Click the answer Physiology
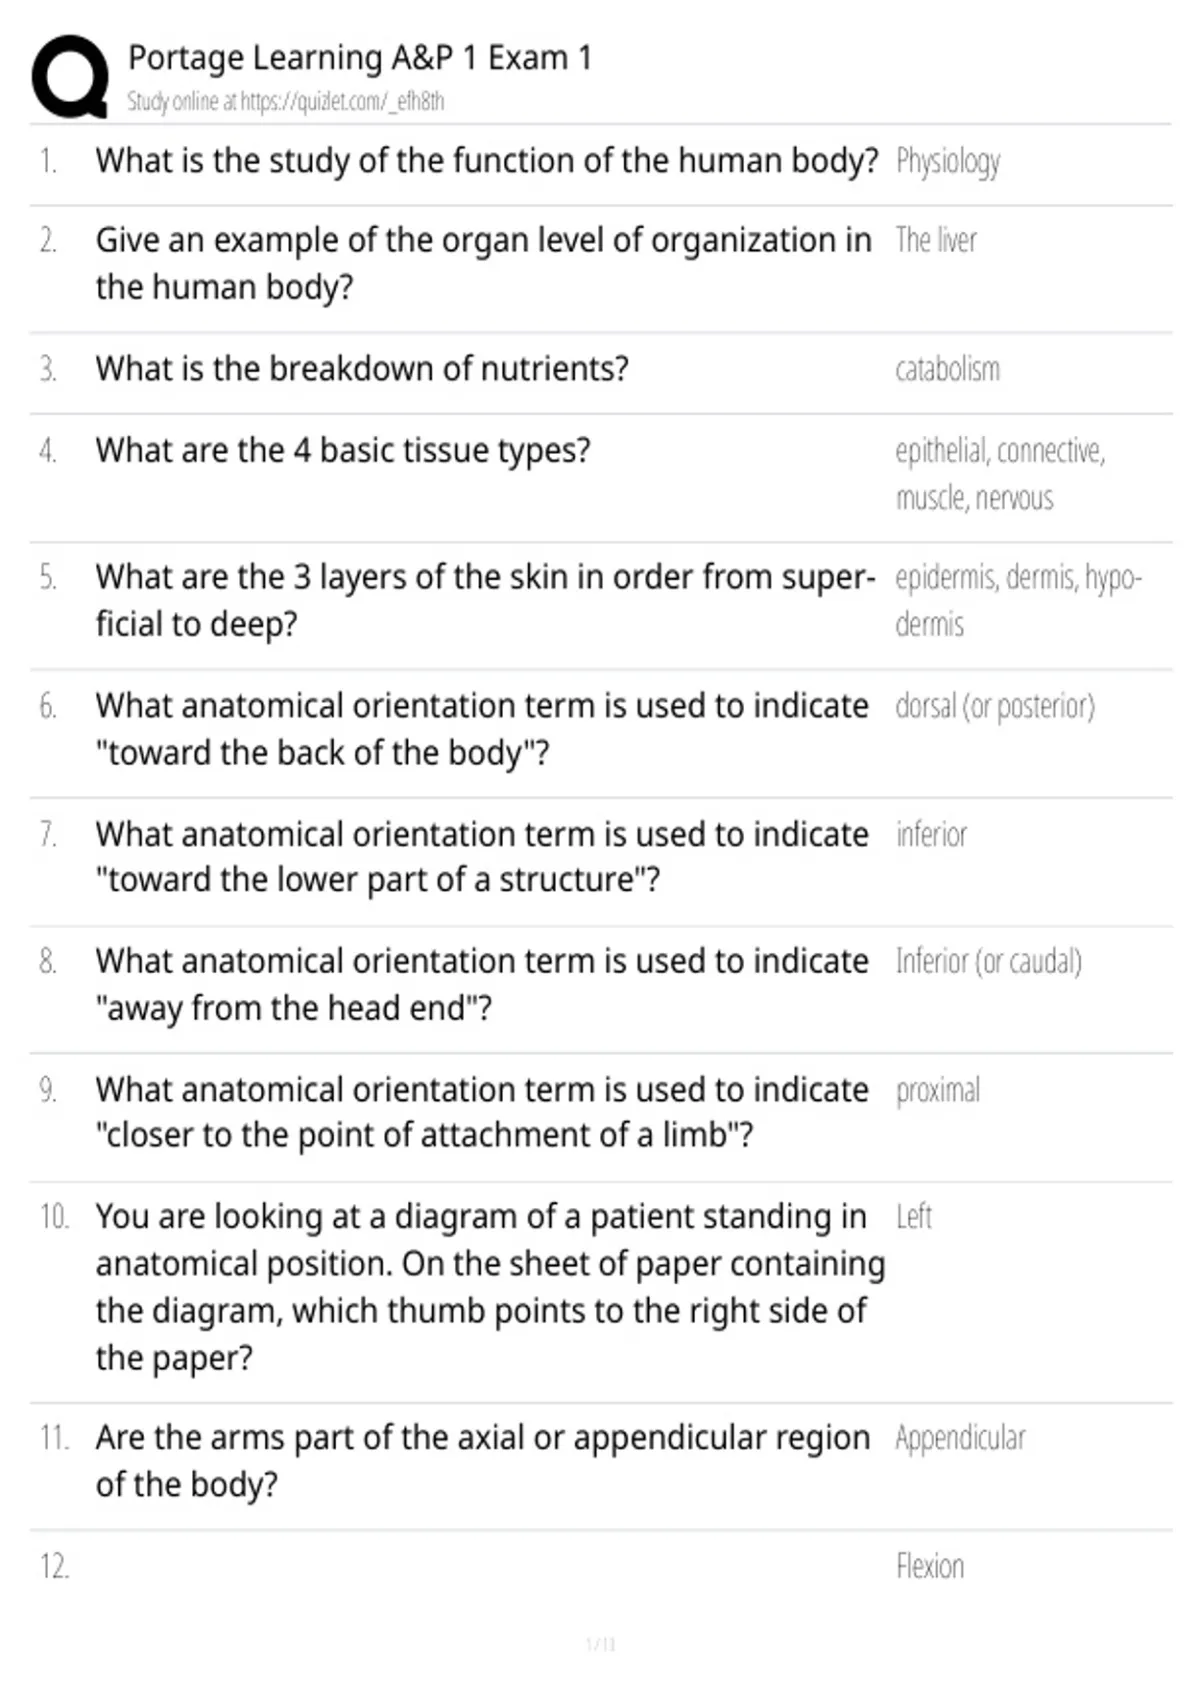Screen dimensions: 1200x1700 click(948, 161)
